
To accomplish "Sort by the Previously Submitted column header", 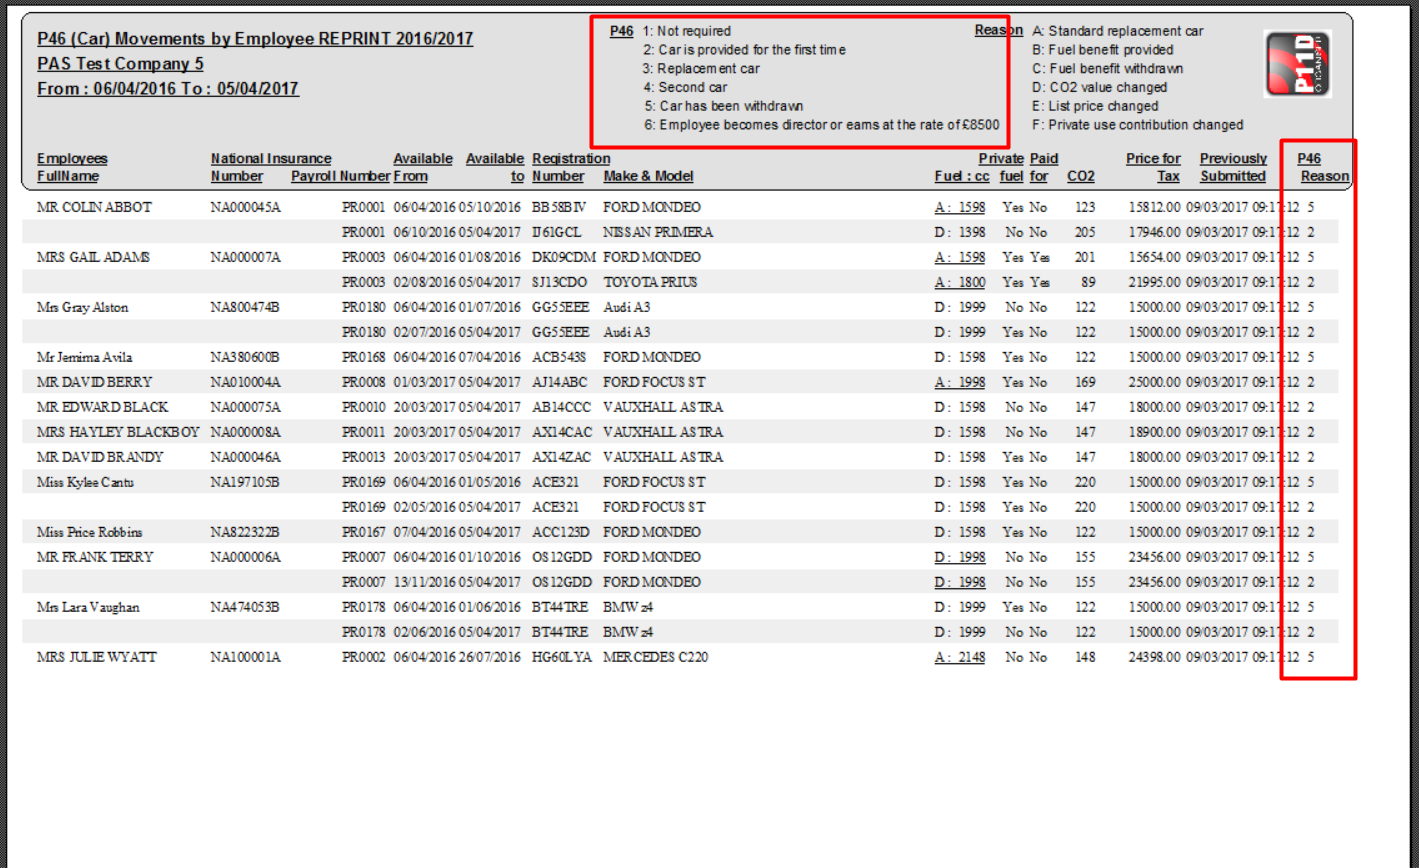I will click(1232, 167).
